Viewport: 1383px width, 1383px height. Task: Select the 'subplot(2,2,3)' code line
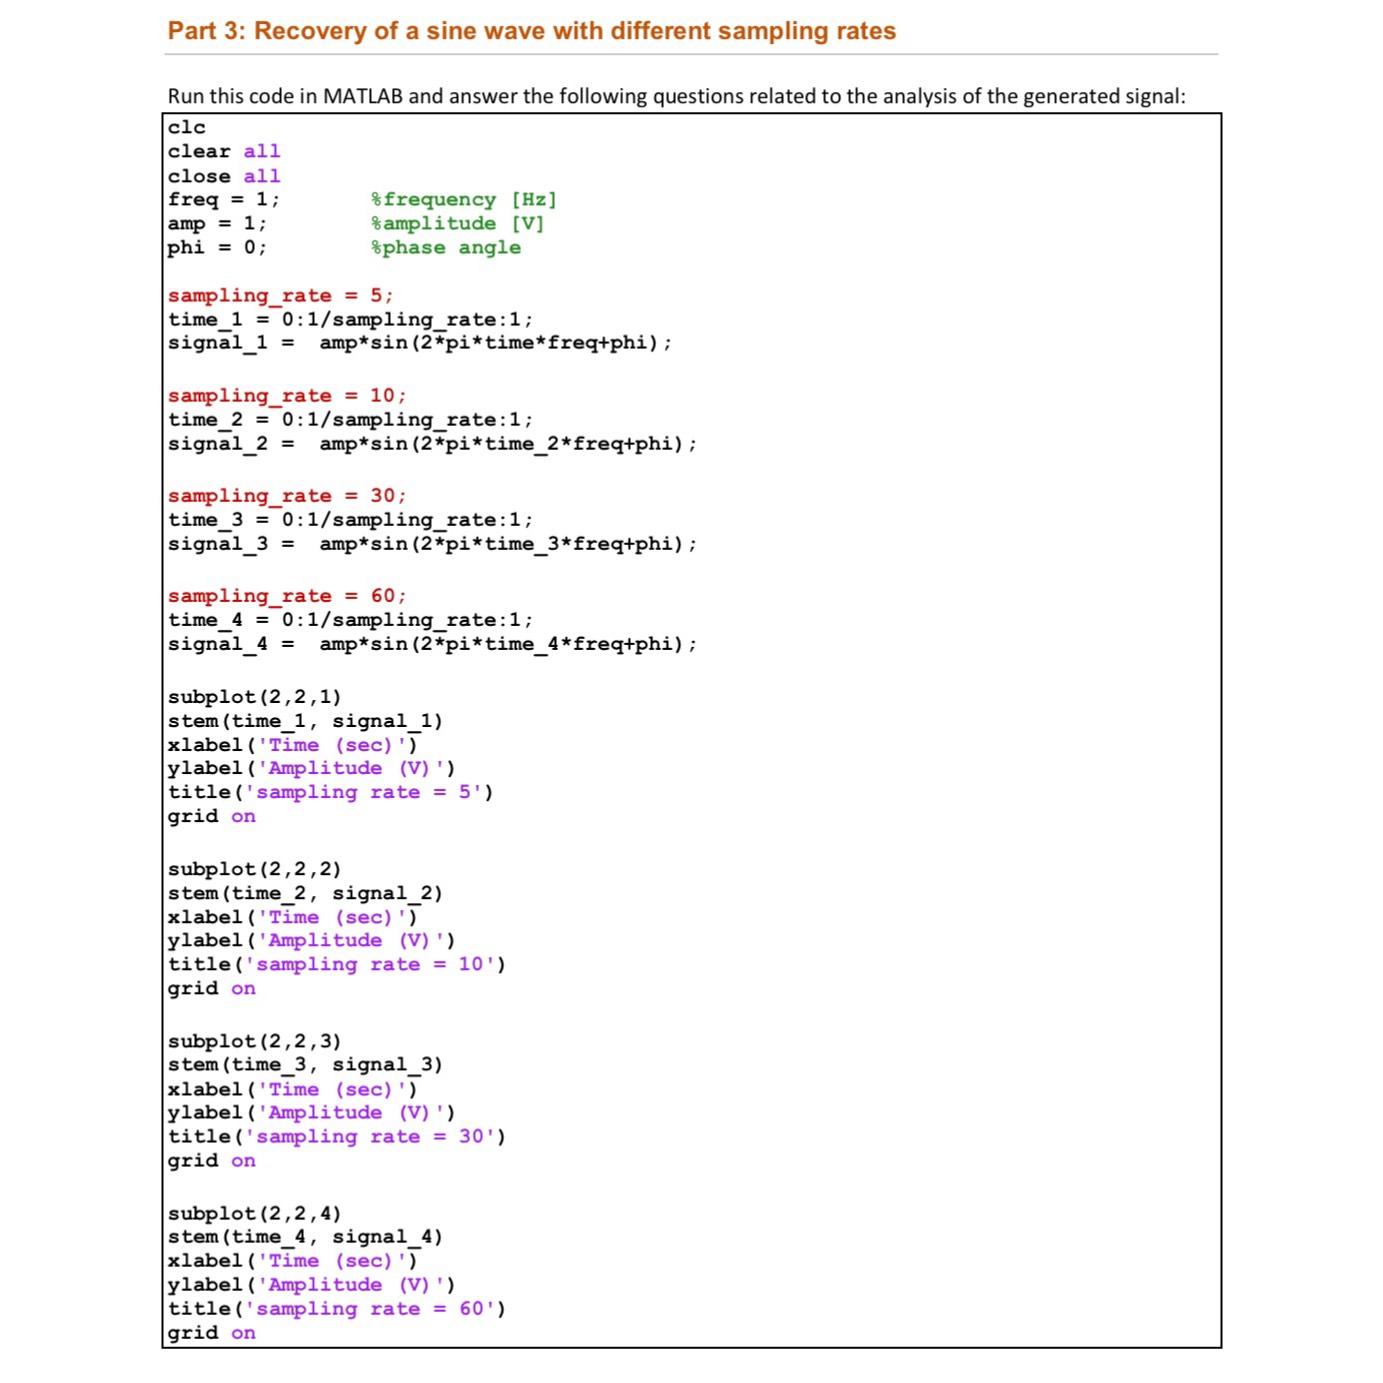coord(254,1040)
